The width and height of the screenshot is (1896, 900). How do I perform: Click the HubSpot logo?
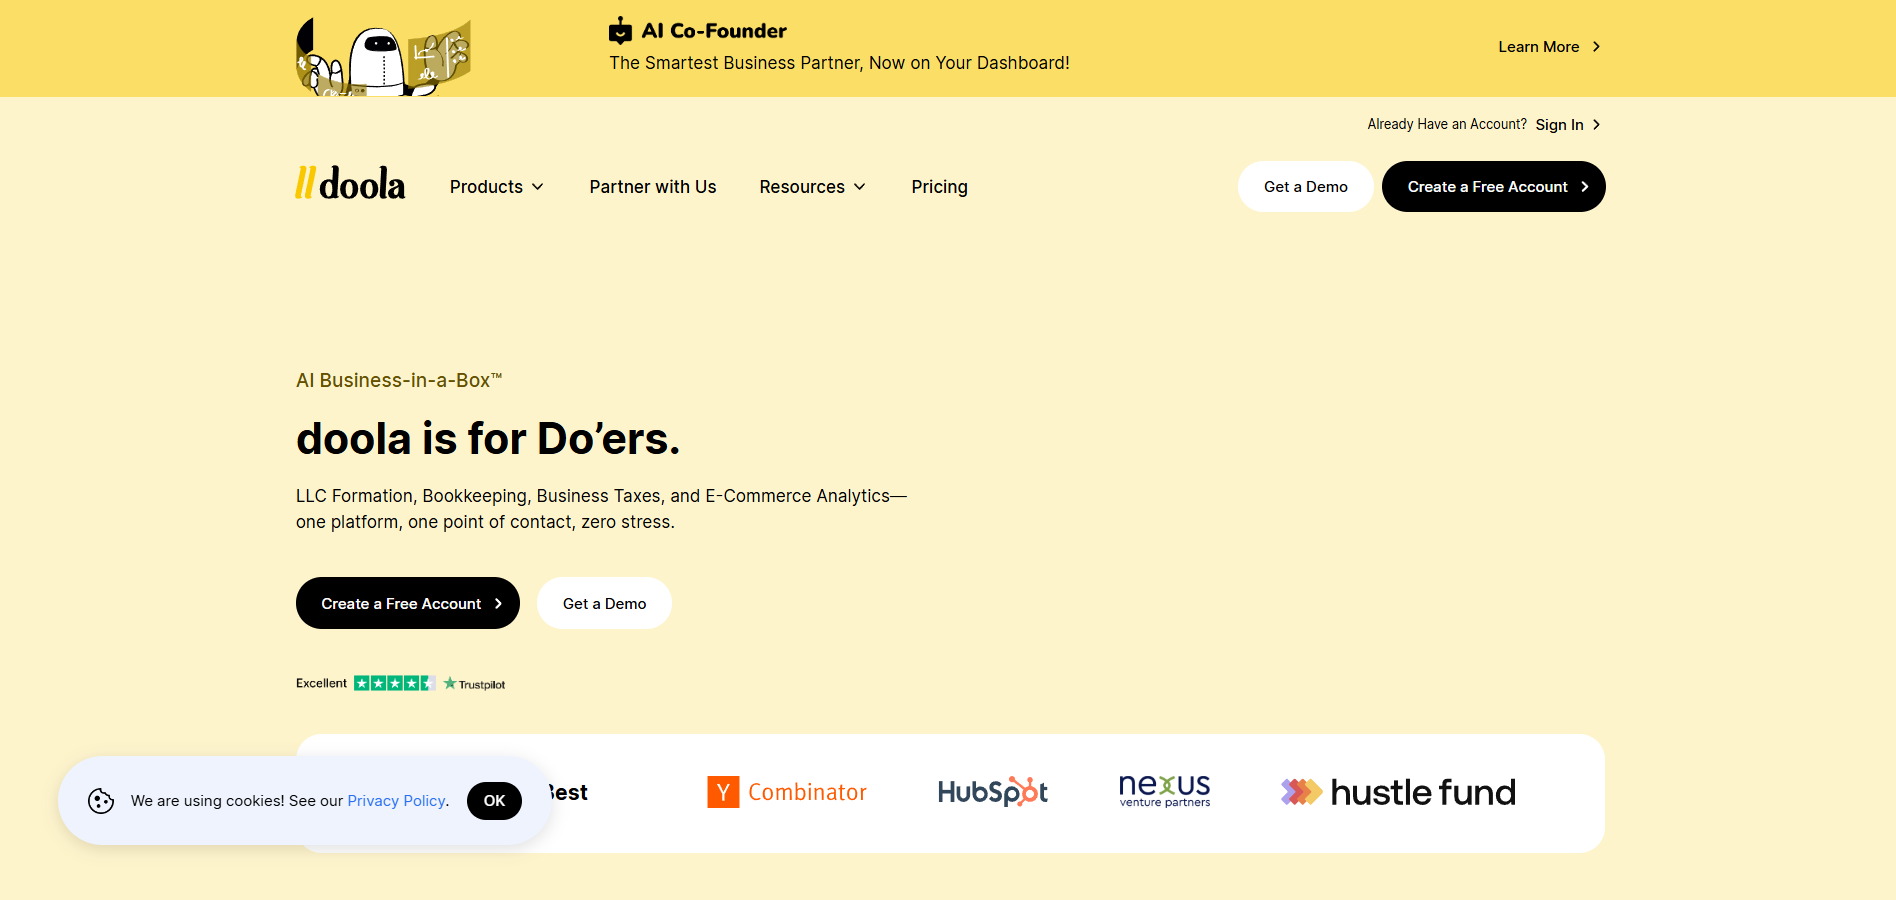coord(992,791)
